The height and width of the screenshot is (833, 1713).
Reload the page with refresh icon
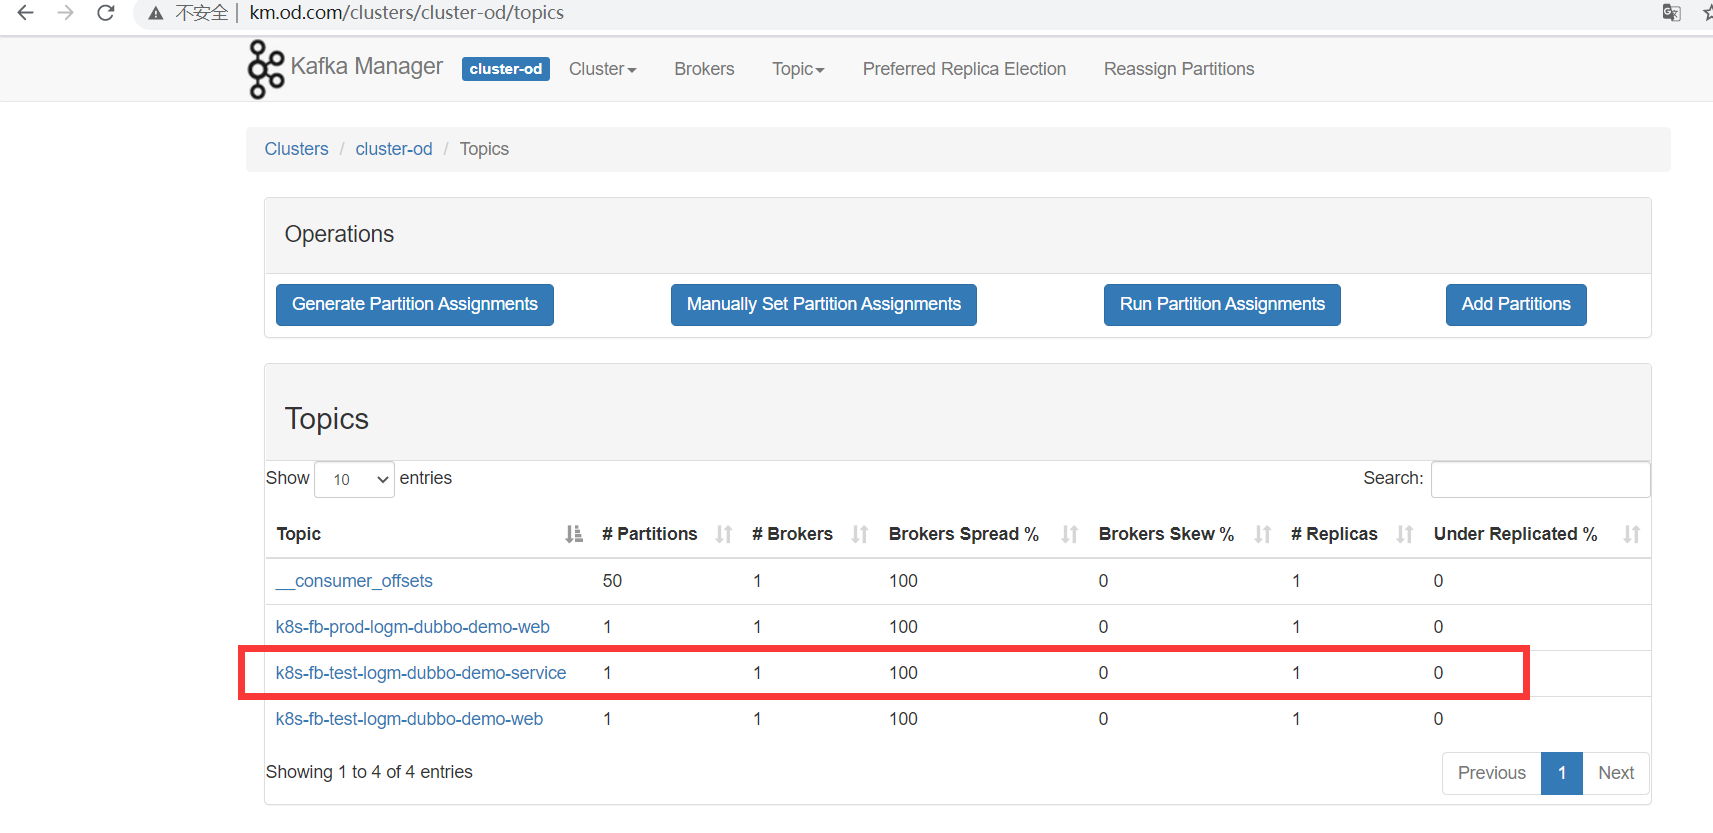(x=105, y=13)
